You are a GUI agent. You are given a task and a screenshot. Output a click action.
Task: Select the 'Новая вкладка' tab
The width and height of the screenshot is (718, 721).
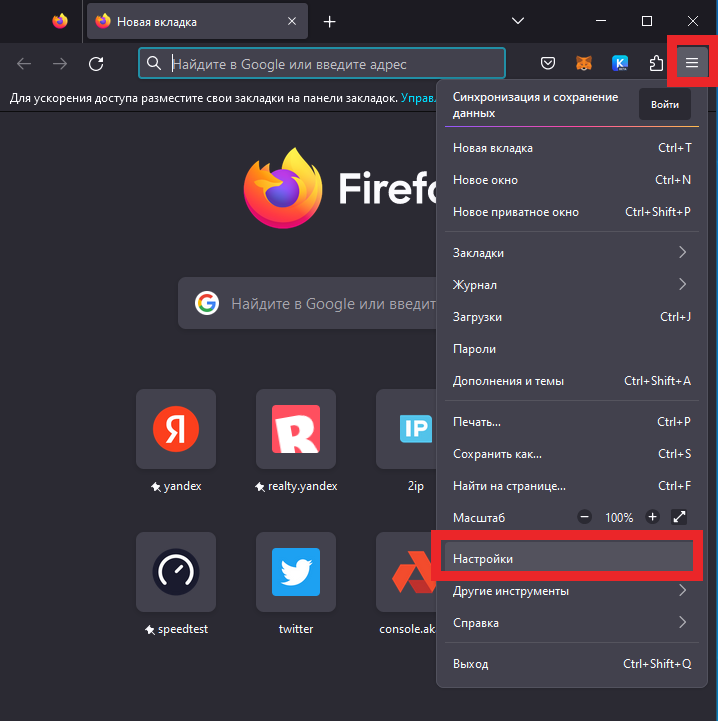tap(197, 21)
